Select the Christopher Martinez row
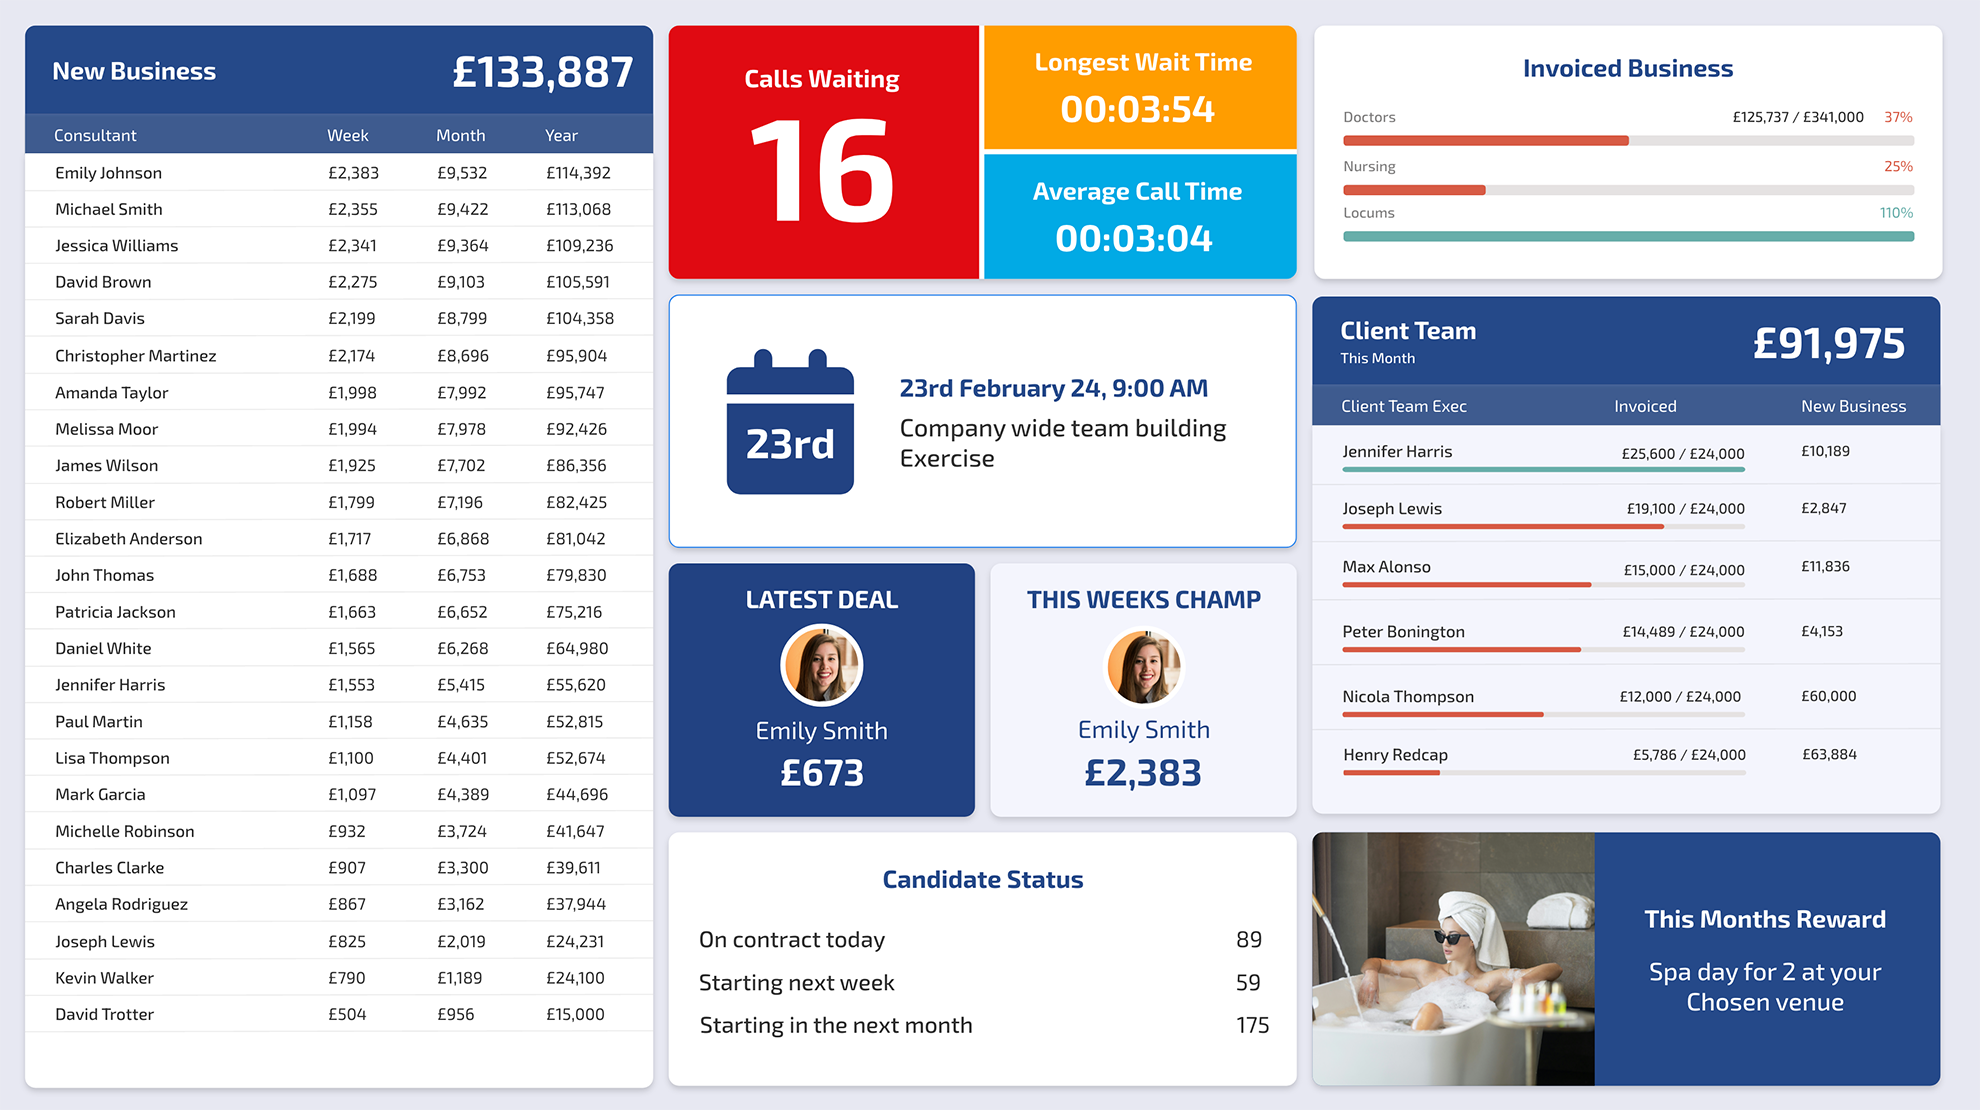The image size is (1980, 1110). [339, 355]
